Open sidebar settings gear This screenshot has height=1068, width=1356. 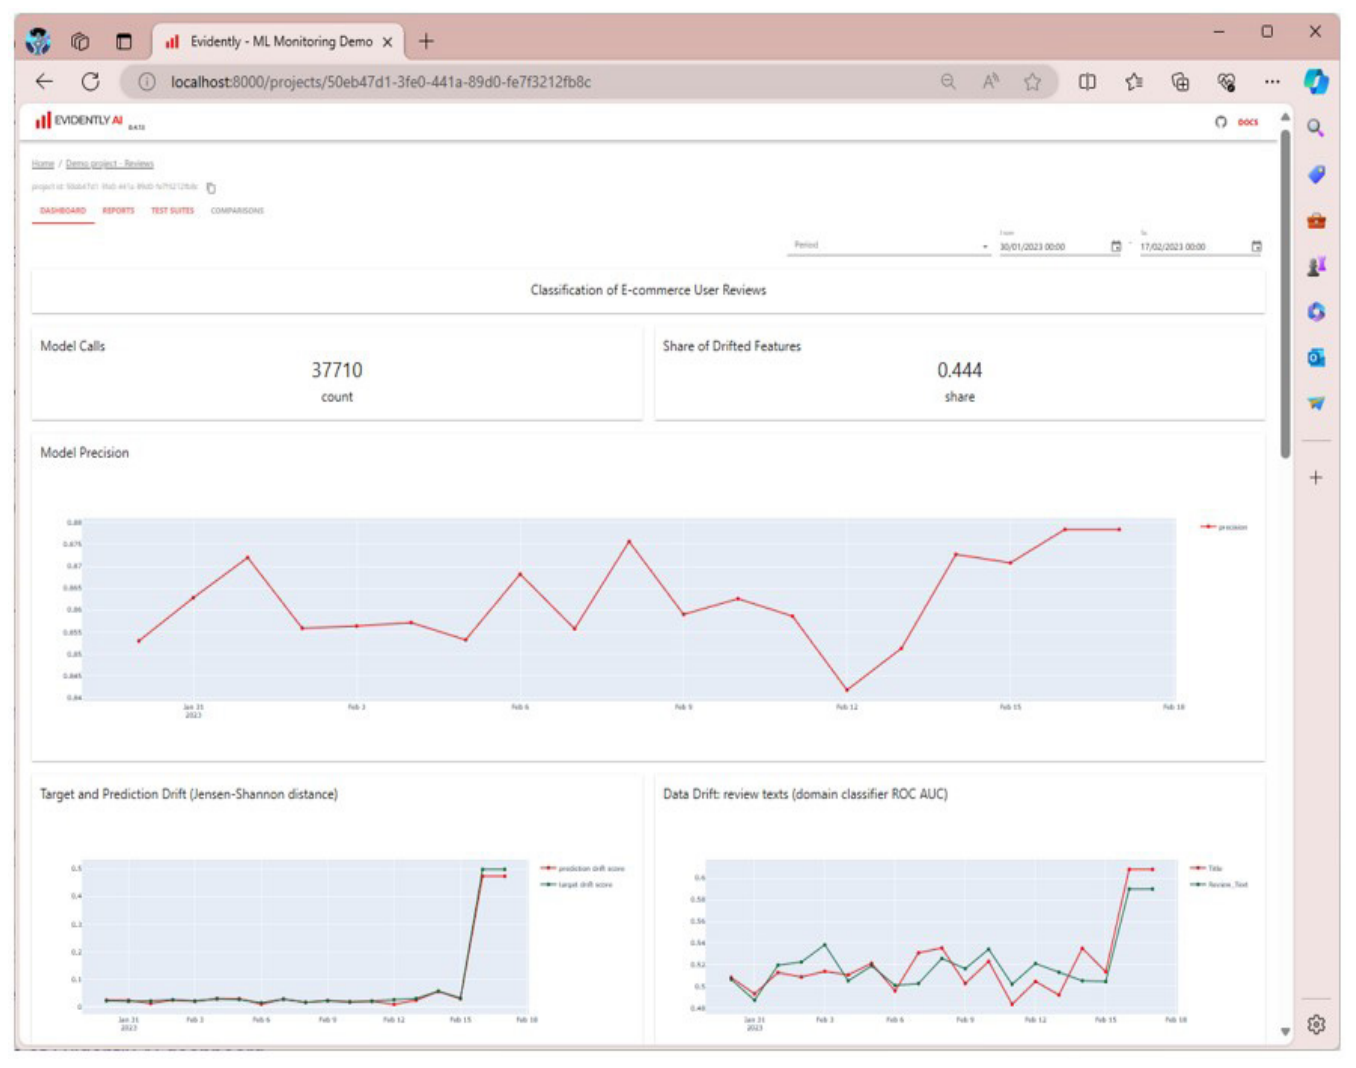click(x=1316, y=1025)
